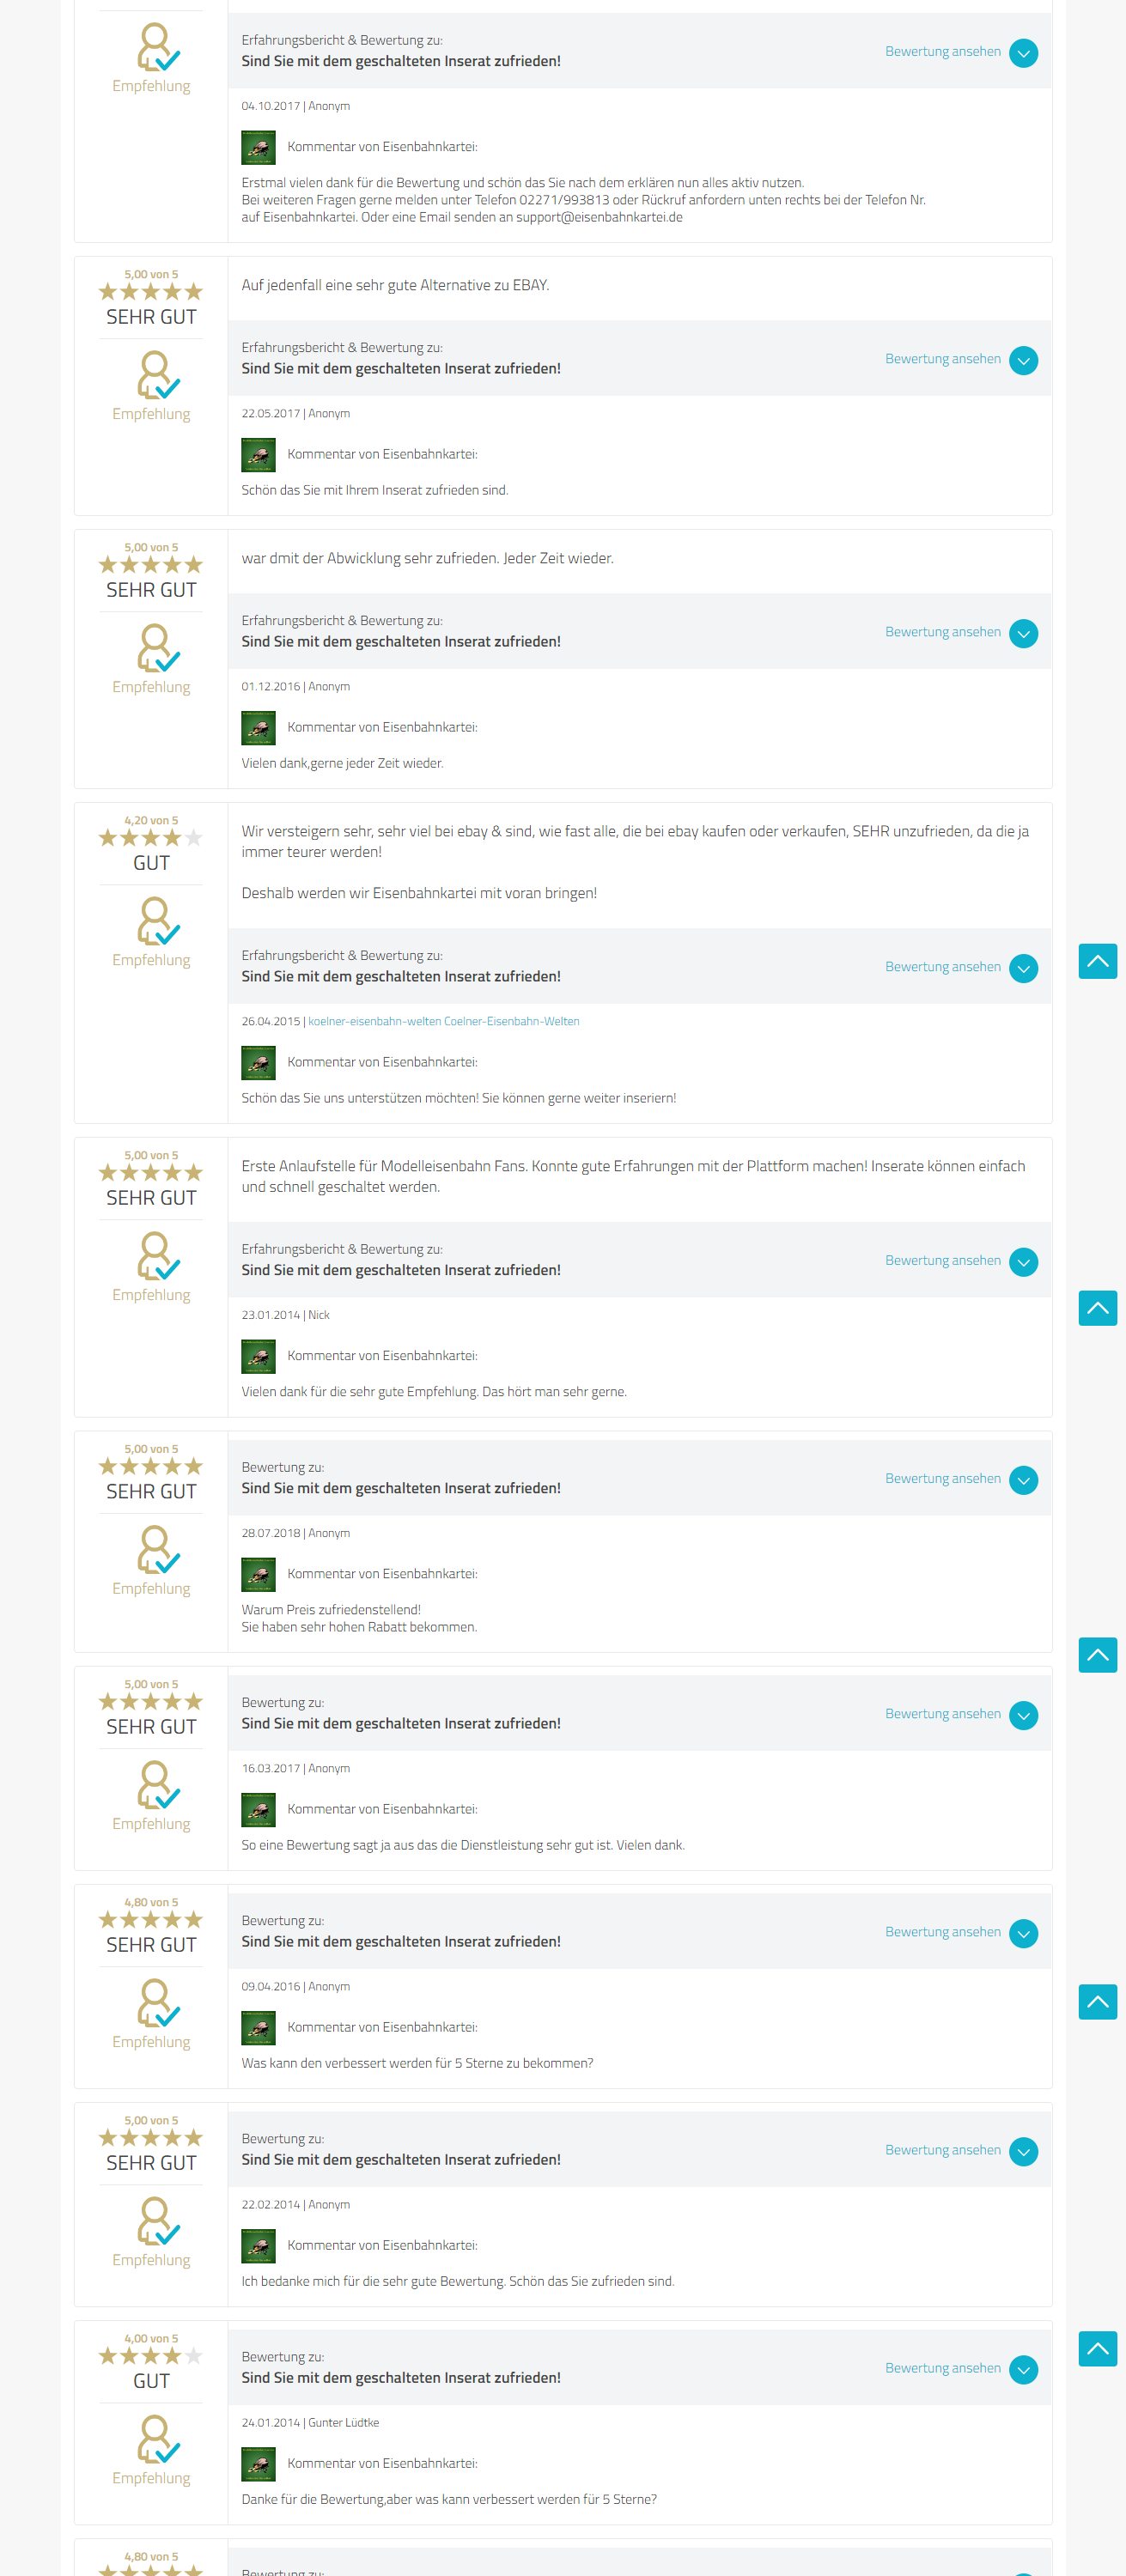Open koelner-eisenbahn-welten reviewer profile link
The image size is (1126, 2576).
(x=443, y=1021)
